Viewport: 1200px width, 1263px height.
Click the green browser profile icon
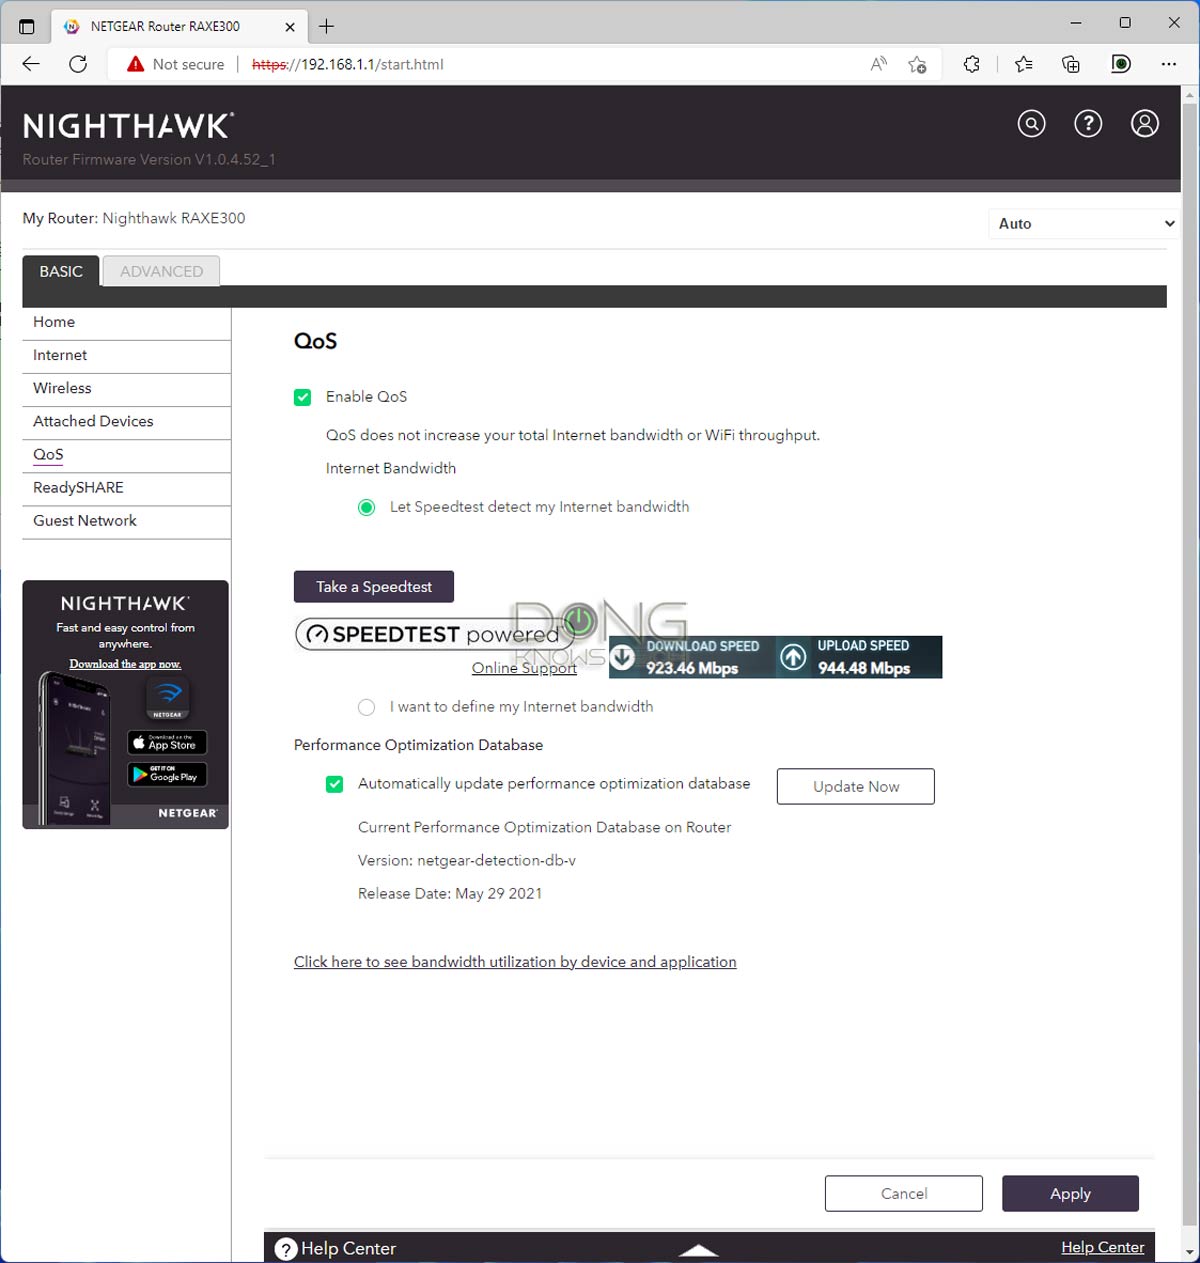(1121, 64)
